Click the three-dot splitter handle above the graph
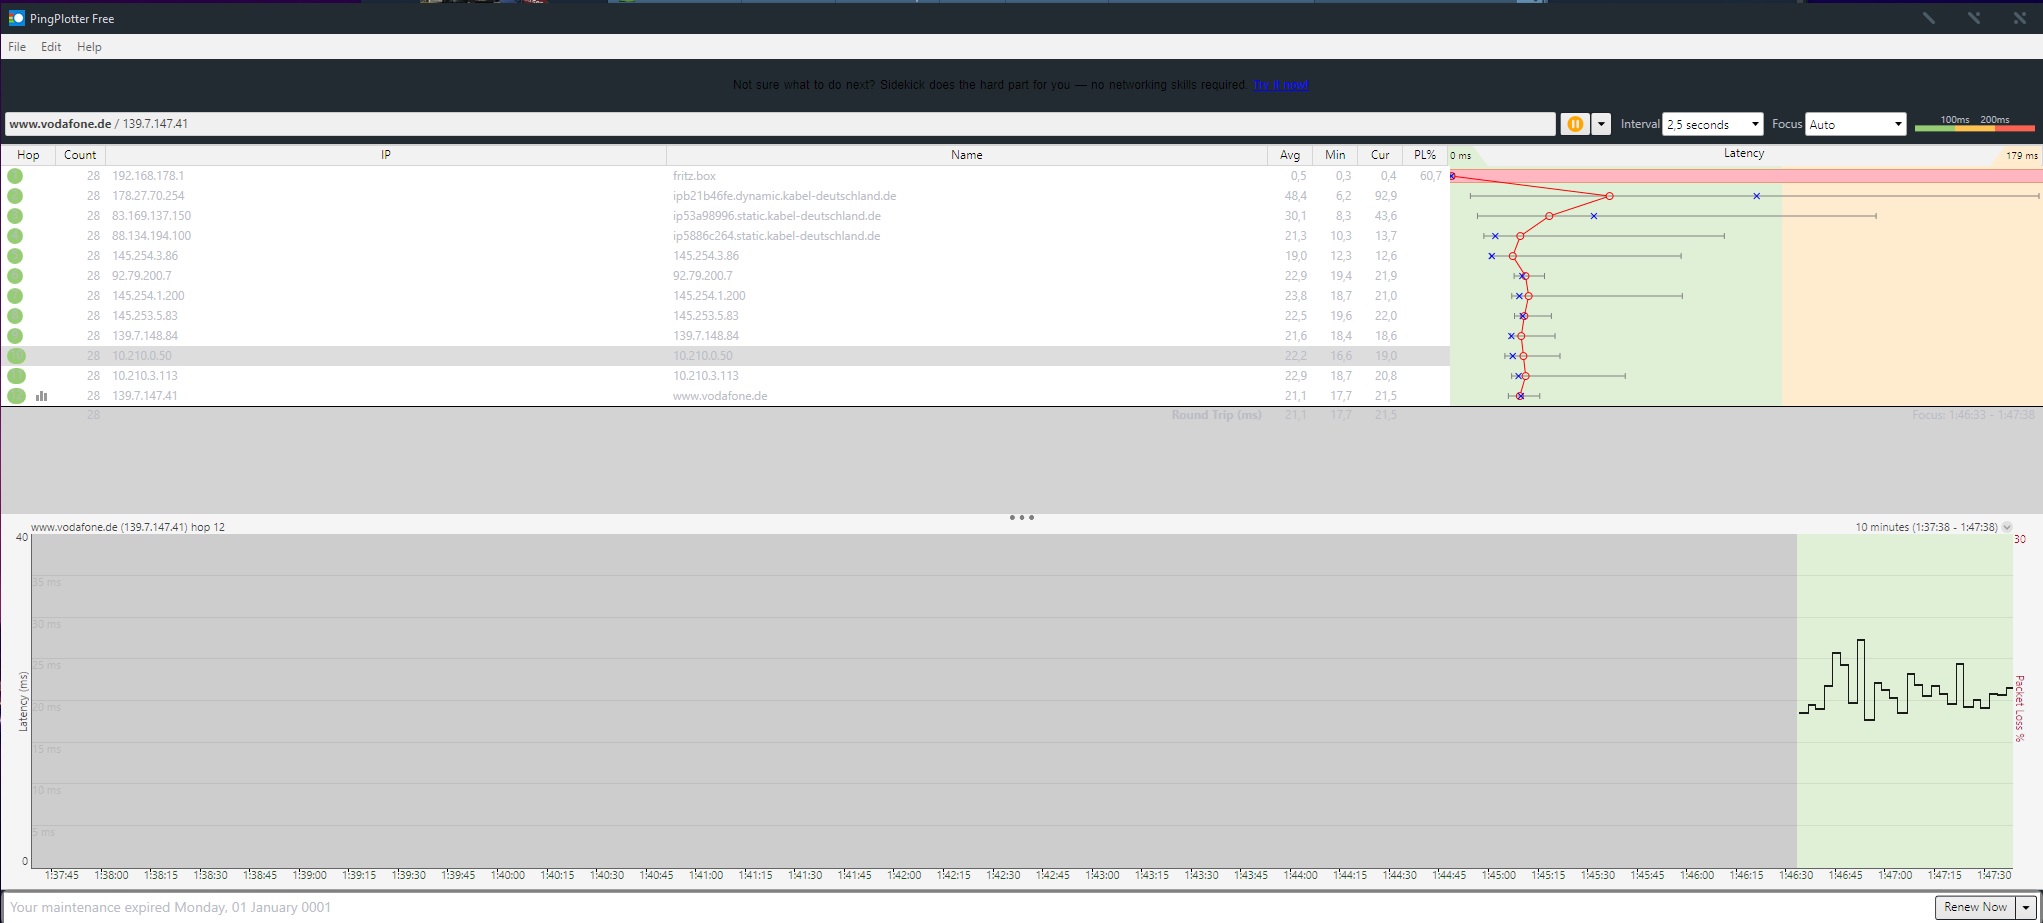The image size is (2043, 923). tap(1021, 517)
